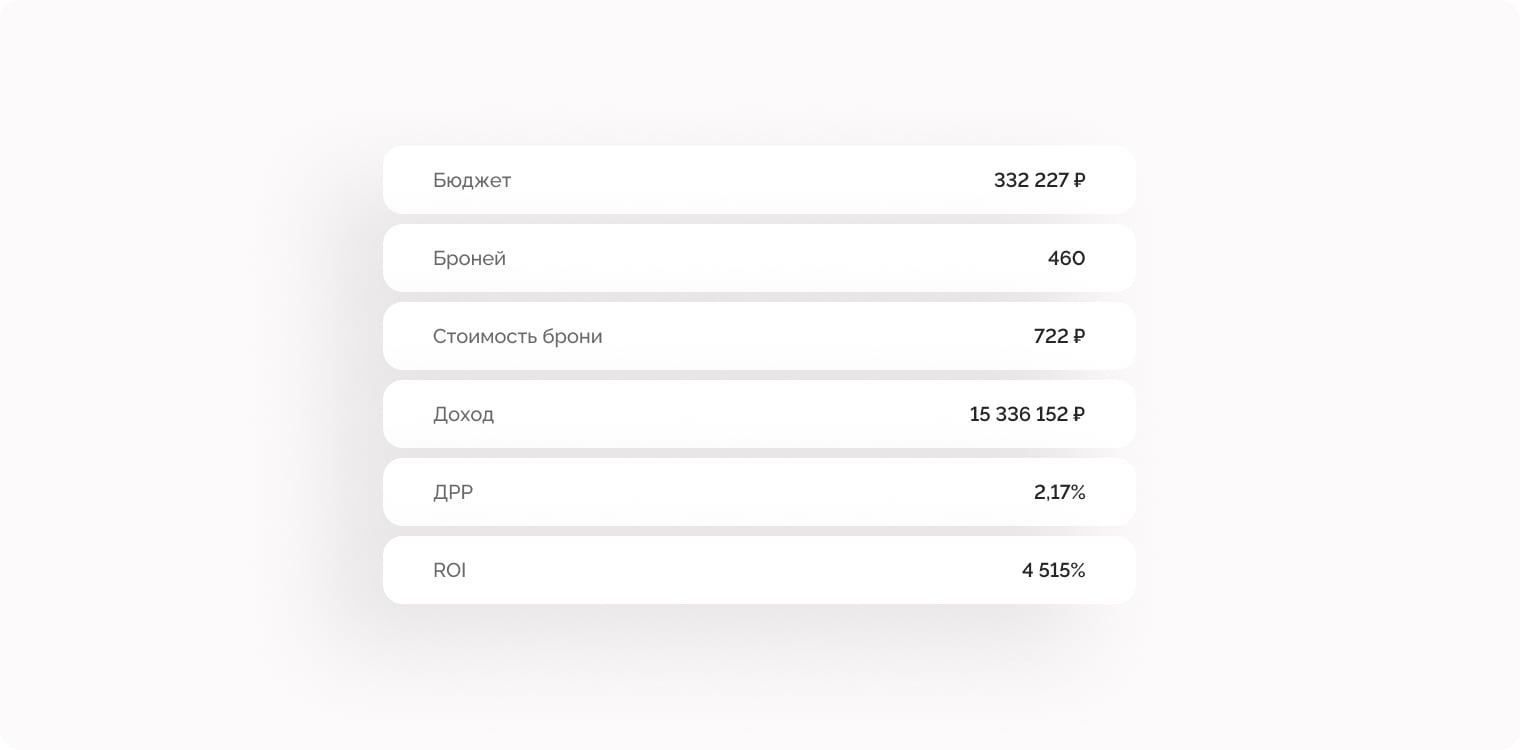Click the ruble sign after 722
Image resolution: width=1520 pixels, height=750 pixels.
pyautogui.click(x=1079, y=337)
